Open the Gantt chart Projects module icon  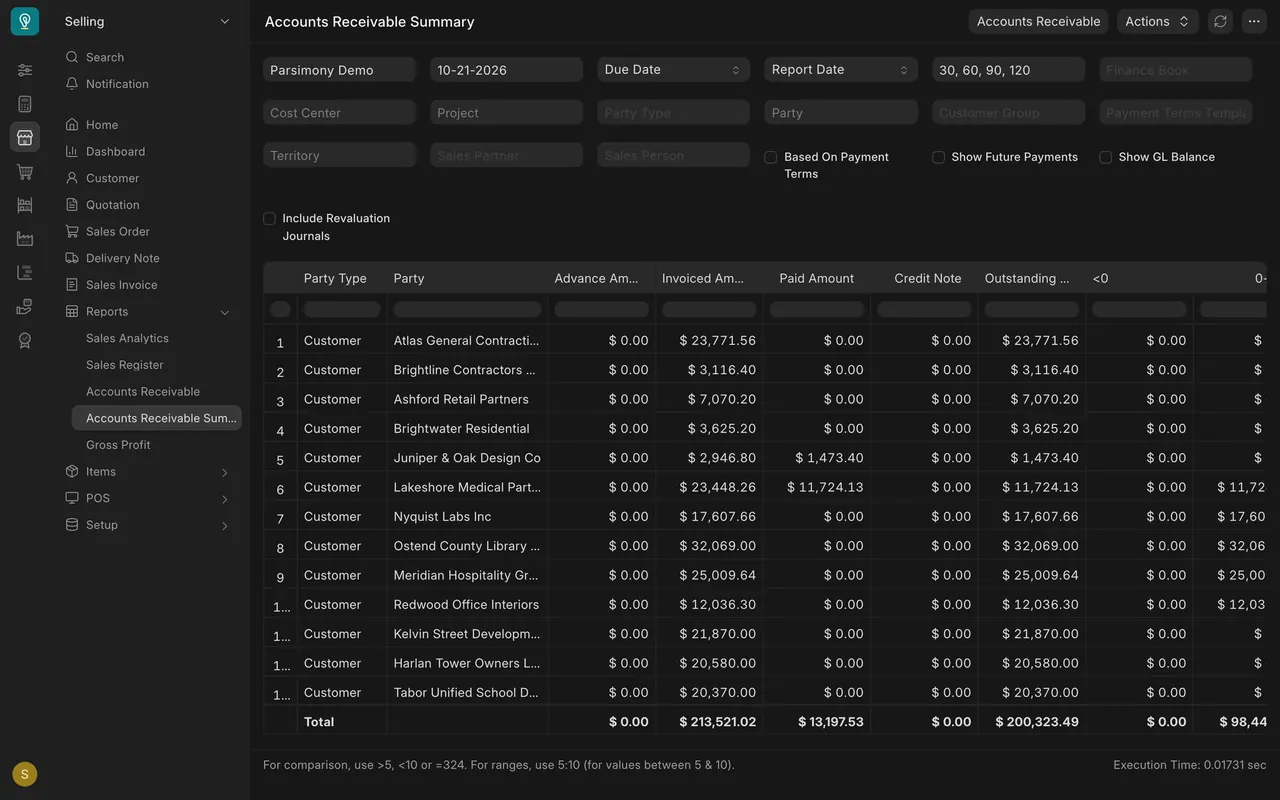pyautogui.click(x=25, y=273)
